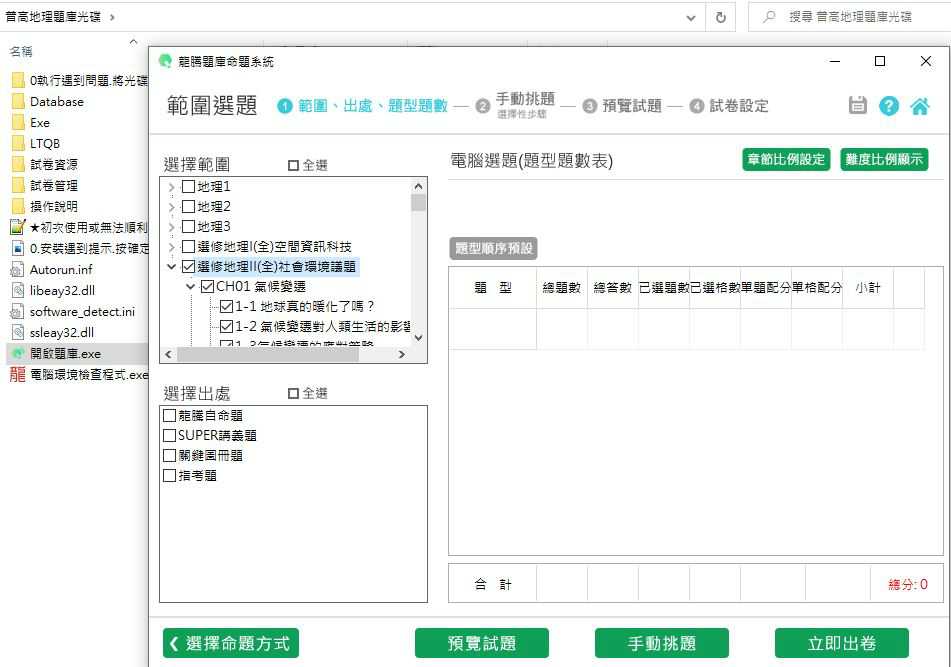This screenshot has width=951, height=667.
Task: Expand 選修地理I(全)空間資訊科技 node
Action: click(172, 247)
